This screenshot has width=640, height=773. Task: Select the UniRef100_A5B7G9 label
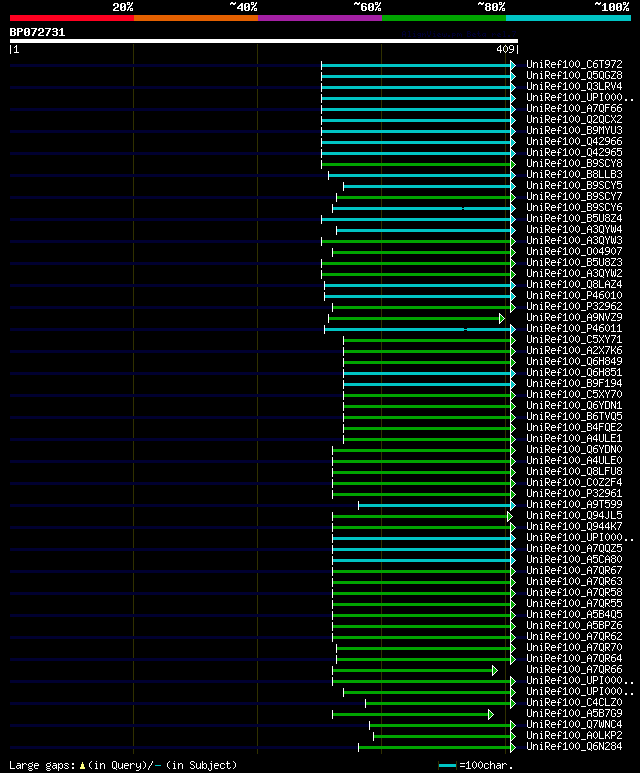[574, 713]
